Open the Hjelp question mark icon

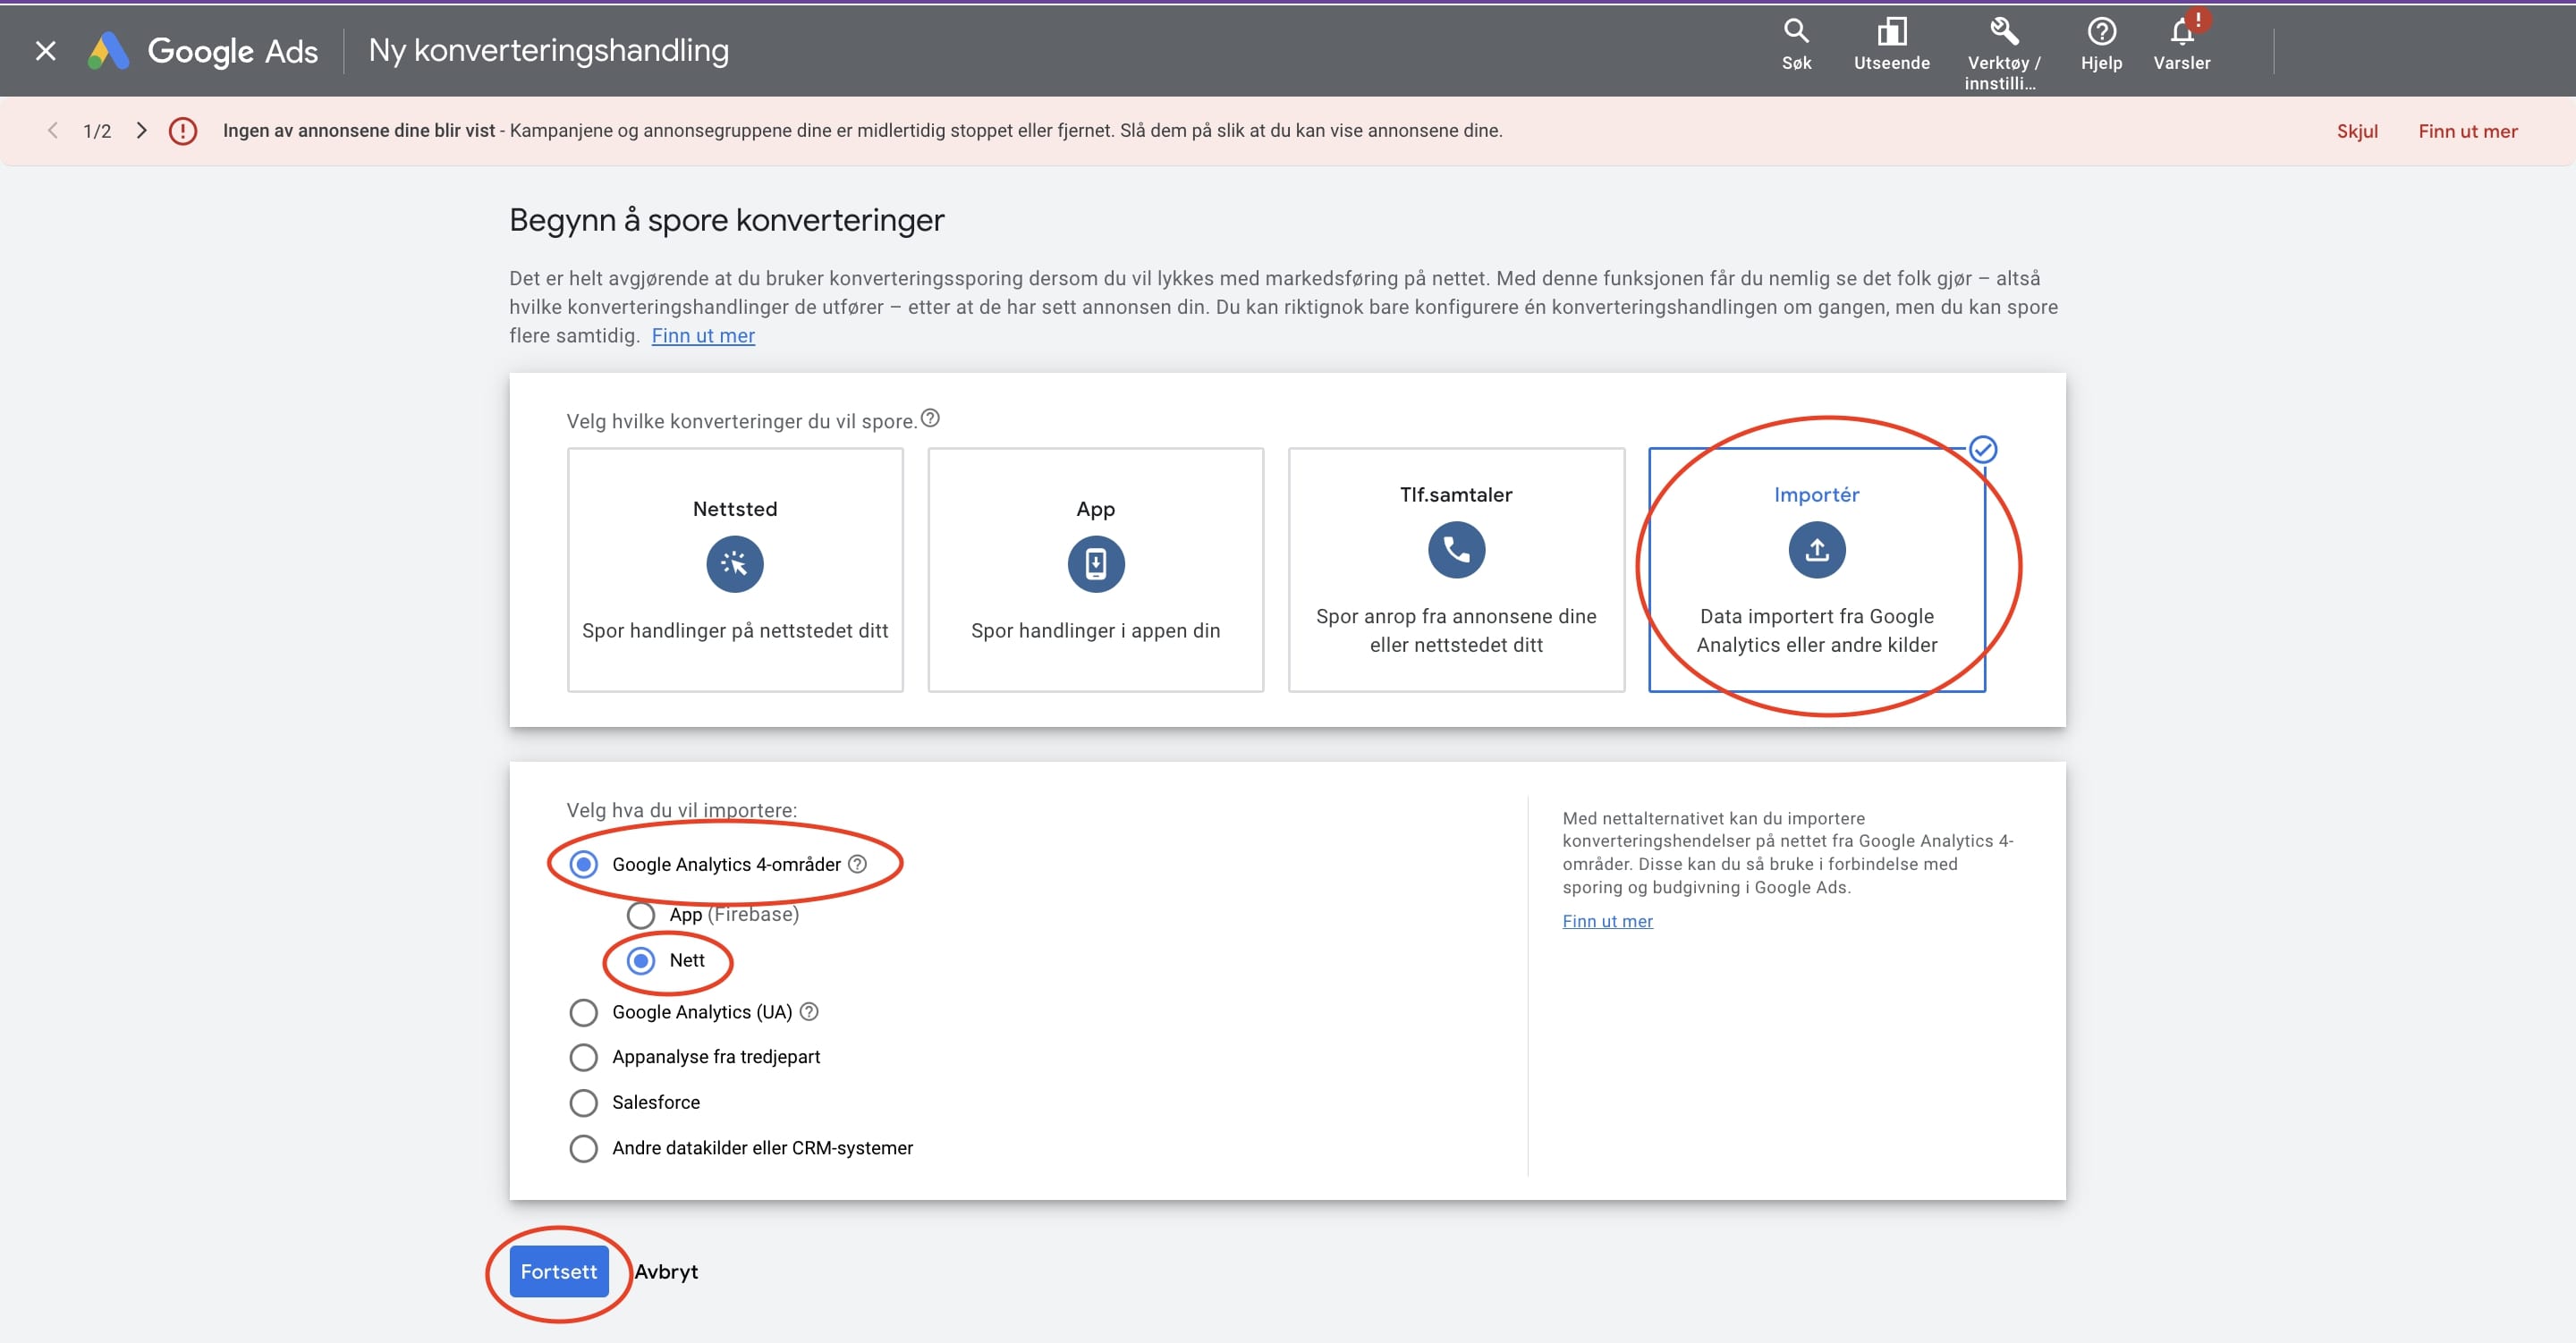coord(2101,33)
